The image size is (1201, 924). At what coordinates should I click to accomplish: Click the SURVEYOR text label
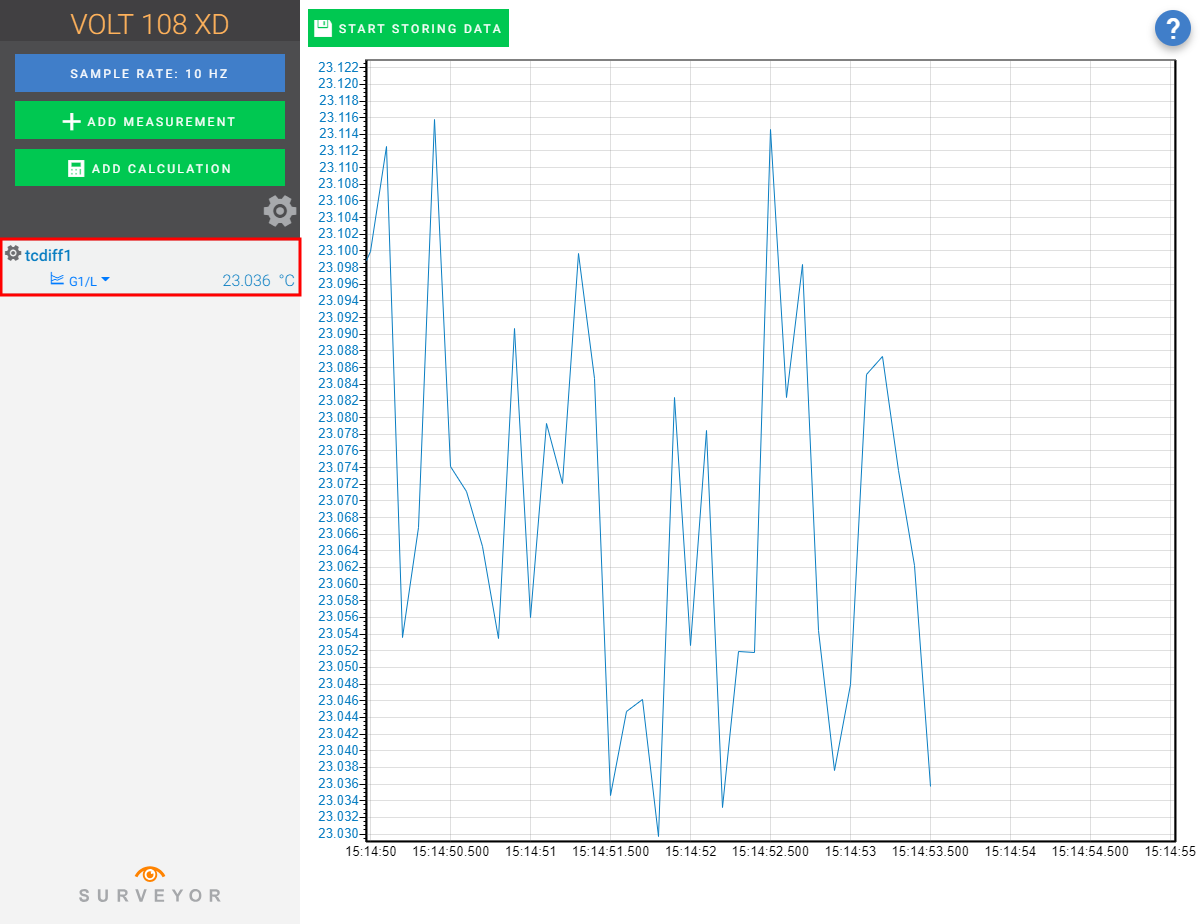pyautogui.click(x=150, y=895)
